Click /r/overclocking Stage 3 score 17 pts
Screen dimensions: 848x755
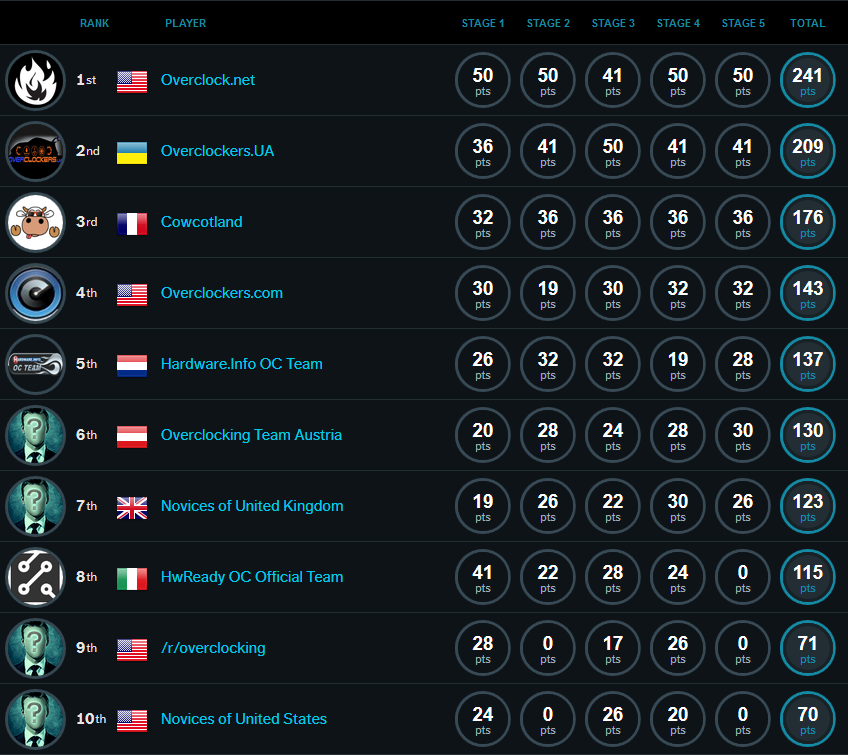tap(613, 648)
